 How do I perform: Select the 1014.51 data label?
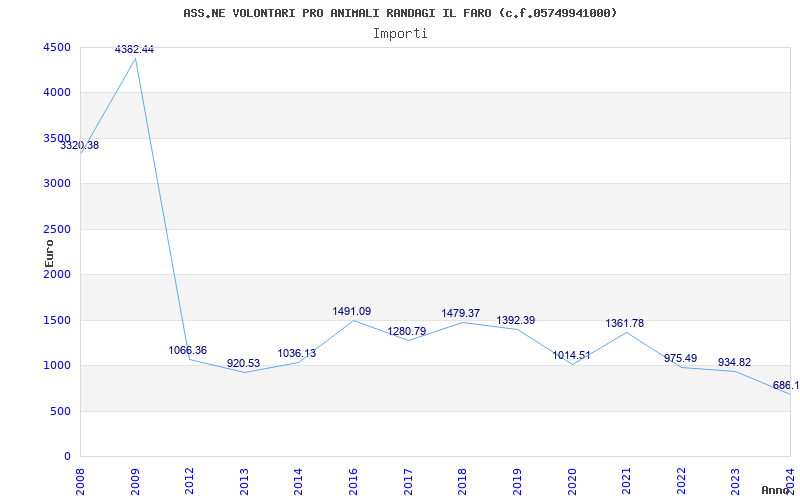[x=571, y=356]
